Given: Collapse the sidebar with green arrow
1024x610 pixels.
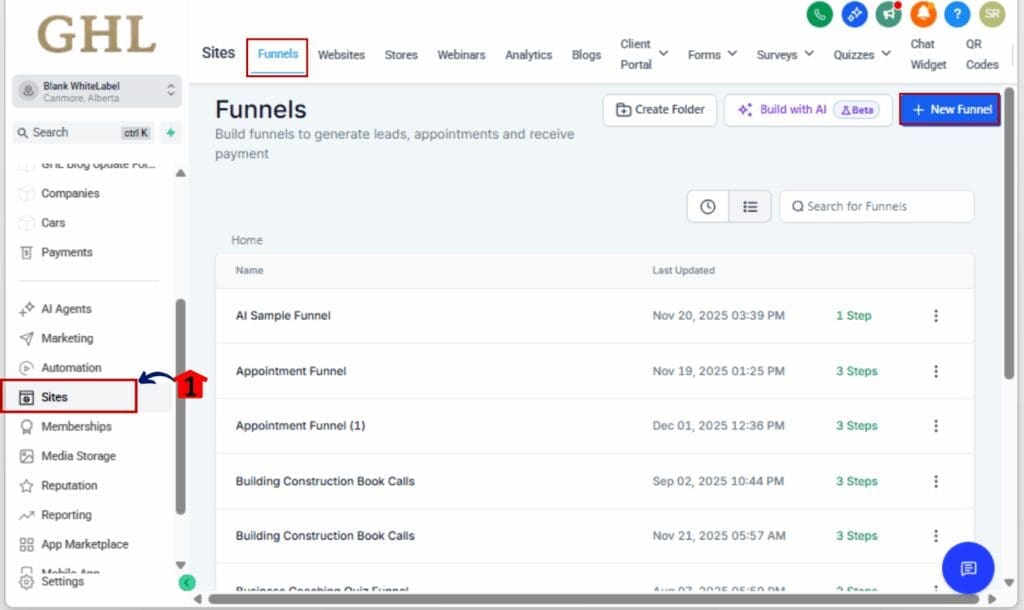Looking at the screenshot, I should pos(187,582).
